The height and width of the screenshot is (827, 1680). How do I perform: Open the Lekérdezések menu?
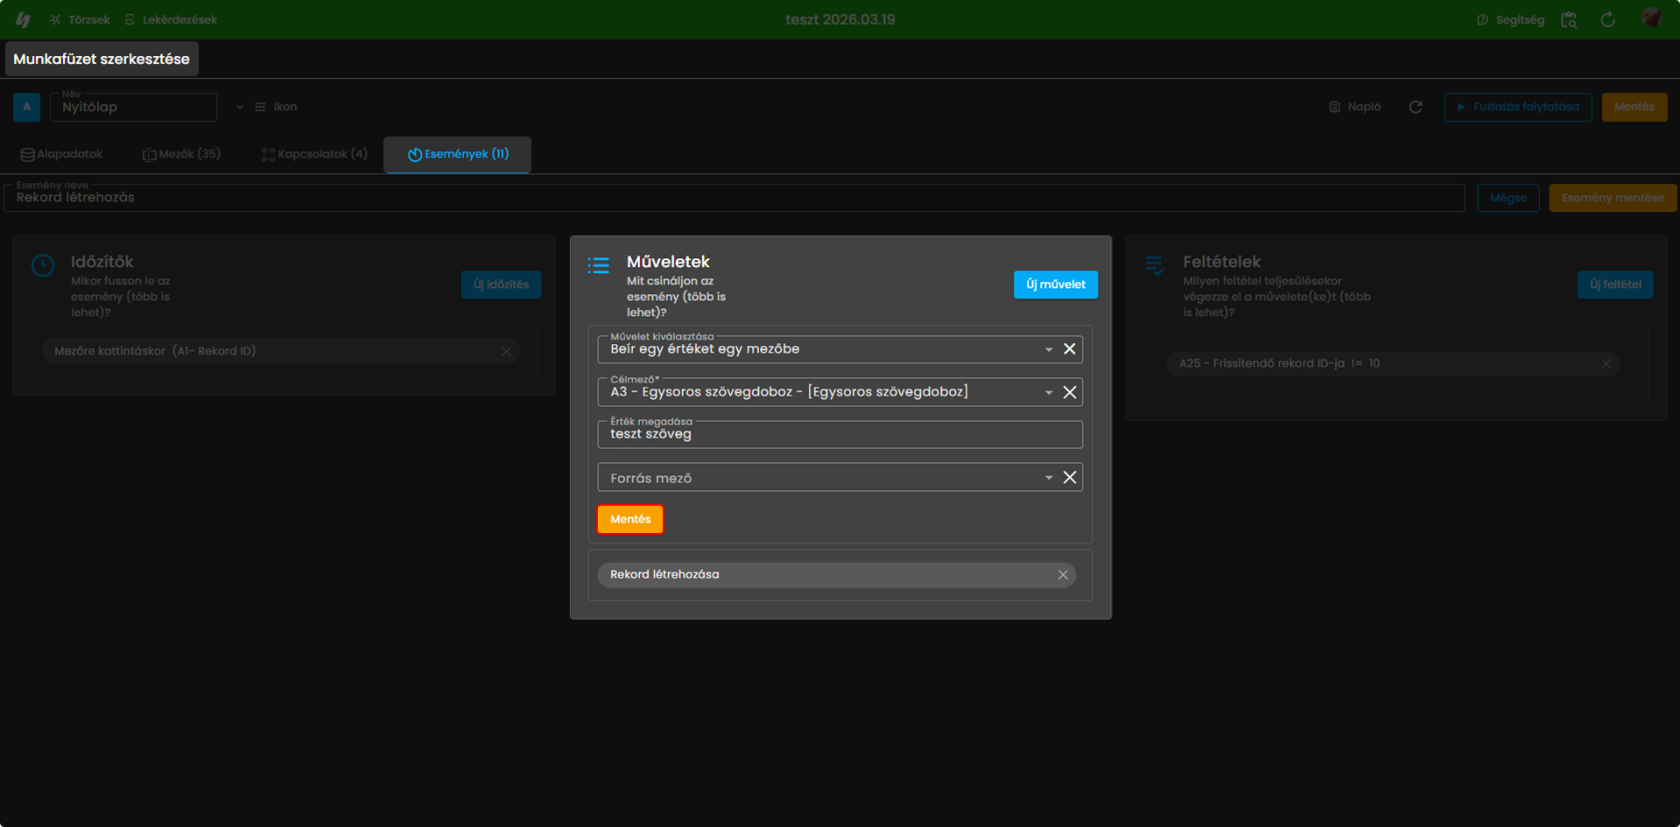pos(170,20)
